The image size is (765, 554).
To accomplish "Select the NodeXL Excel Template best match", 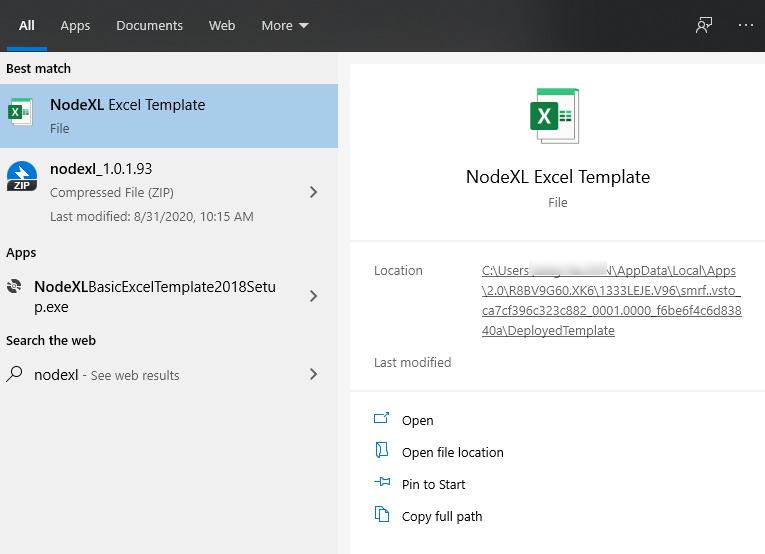I will coord(169,116).
